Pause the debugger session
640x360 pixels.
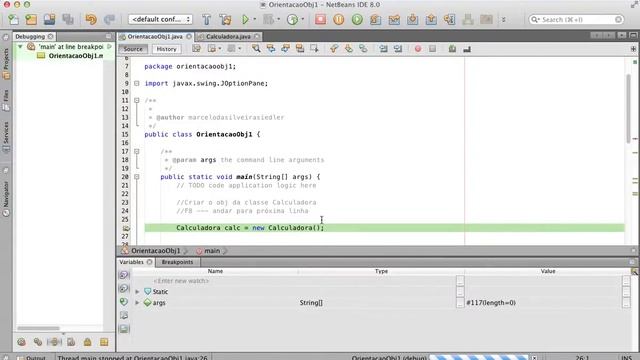tap(338, 19)
